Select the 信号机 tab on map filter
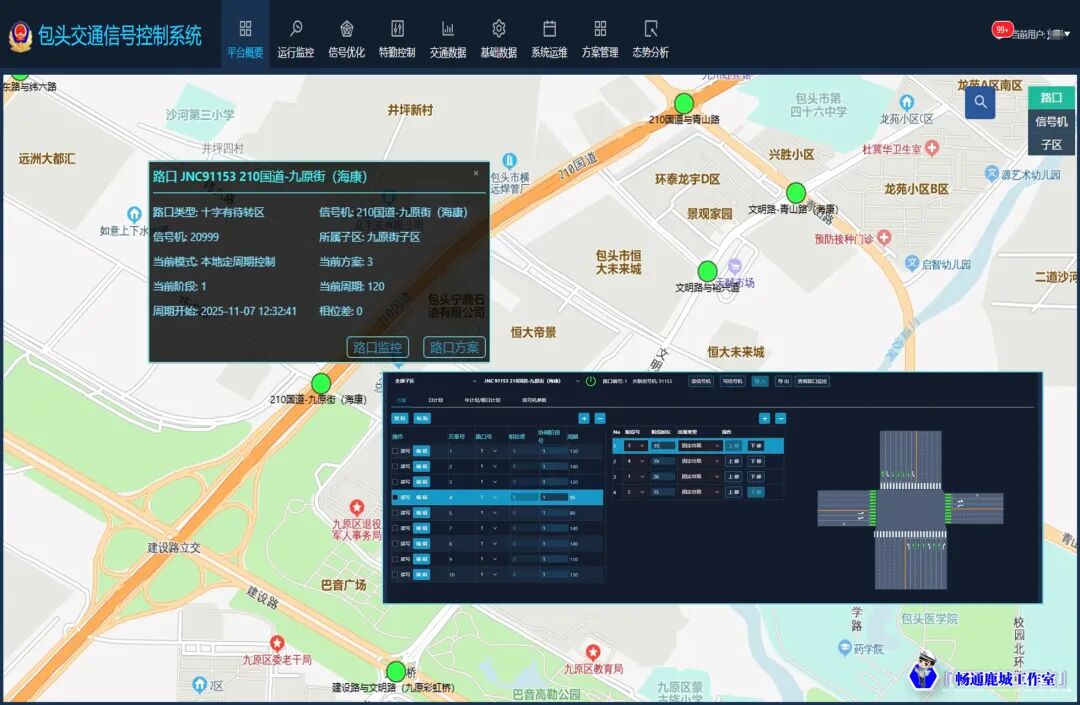The image size is (1080, 705). click(1051, 121)
